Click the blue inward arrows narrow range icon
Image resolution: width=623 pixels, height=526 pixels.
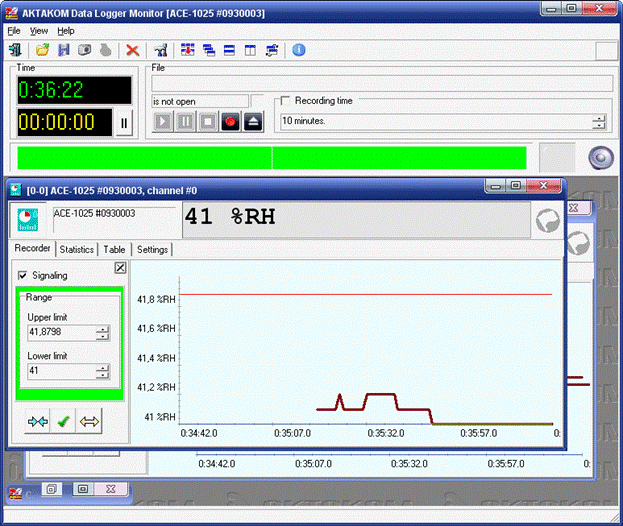click(x=38, y=422)
